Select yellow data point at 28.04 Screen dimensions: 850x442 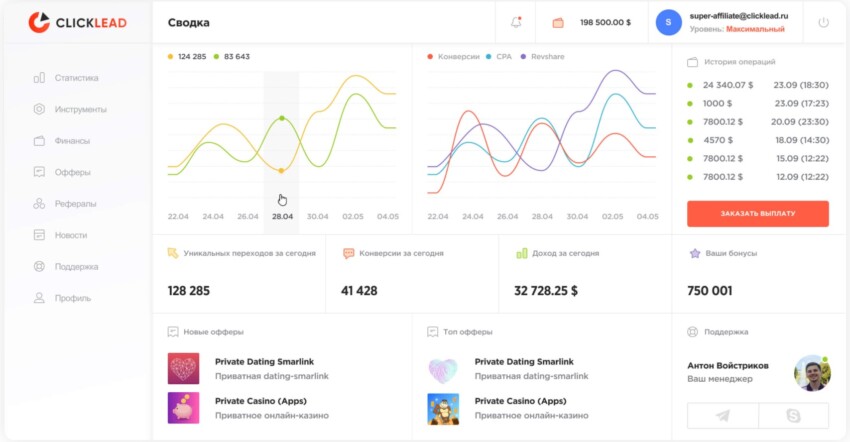click(281, 170)
